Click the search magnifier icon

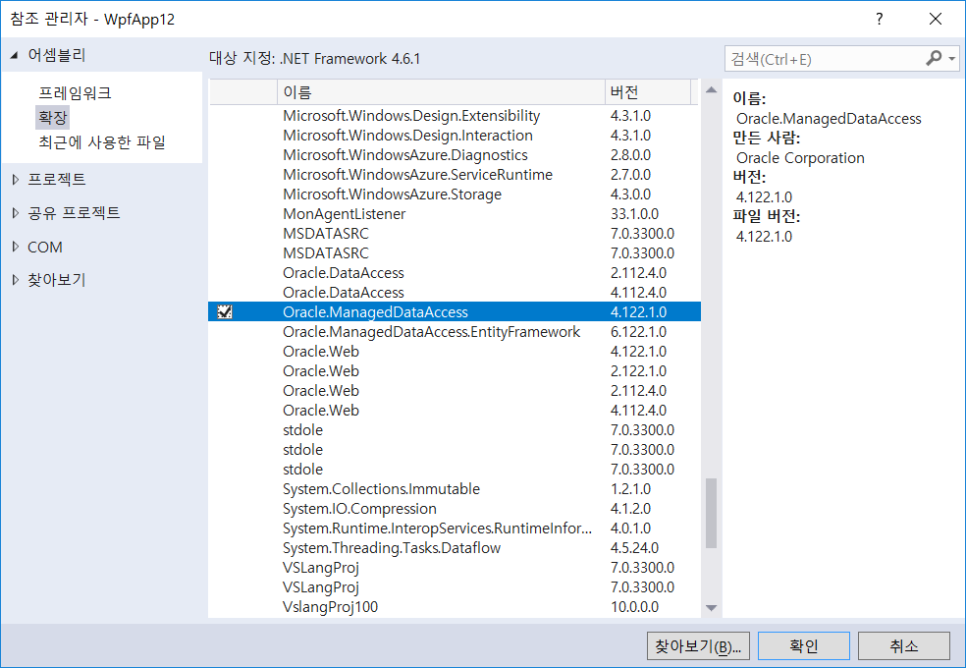pos(934,59)
